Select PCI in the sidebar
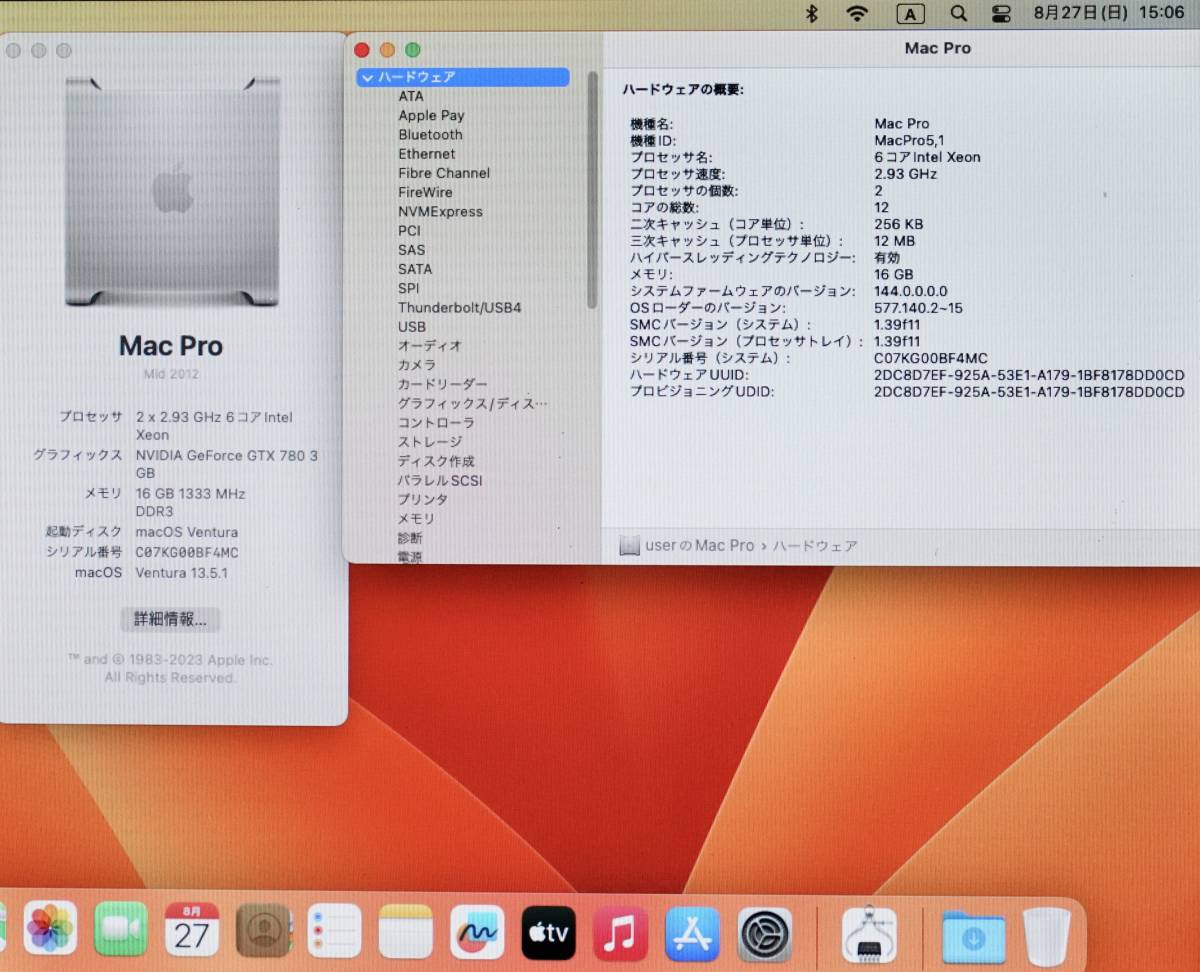1200x972 pixels. (x=409, y=230)
